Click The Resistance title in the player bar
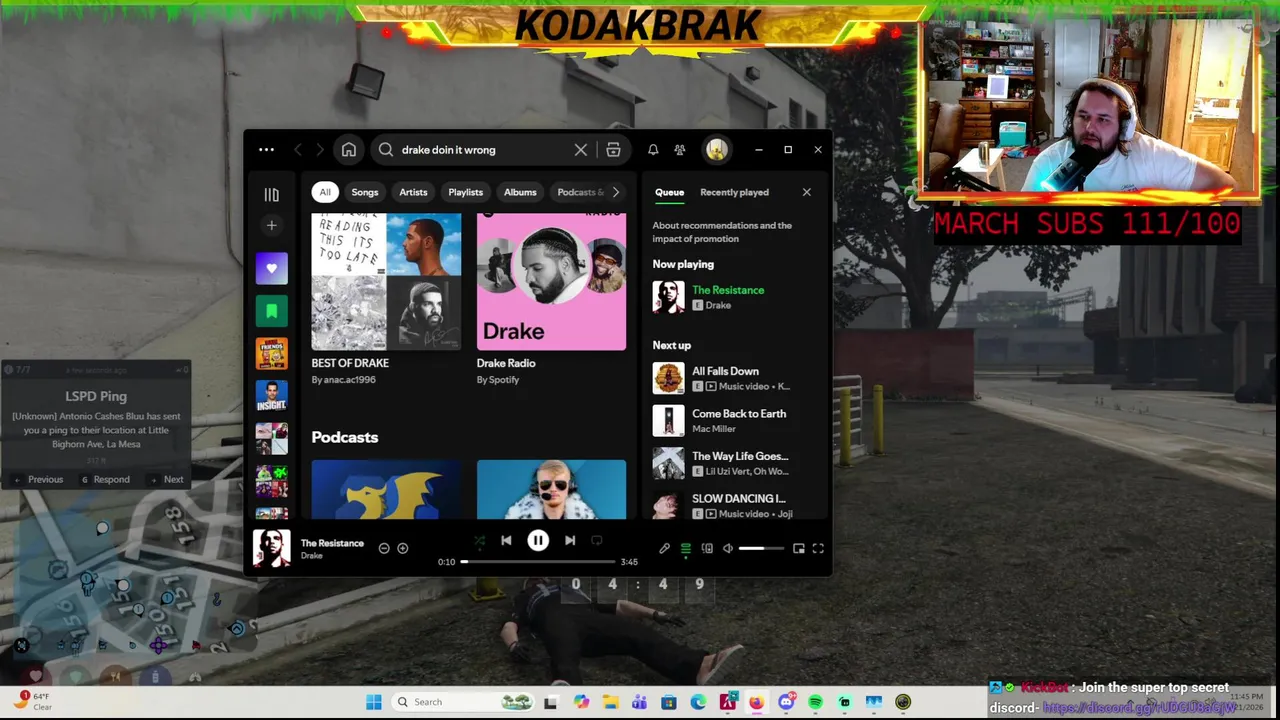The height and width of the screenshot is (720, 1280). pyautogui.click(x=332, y=543)
